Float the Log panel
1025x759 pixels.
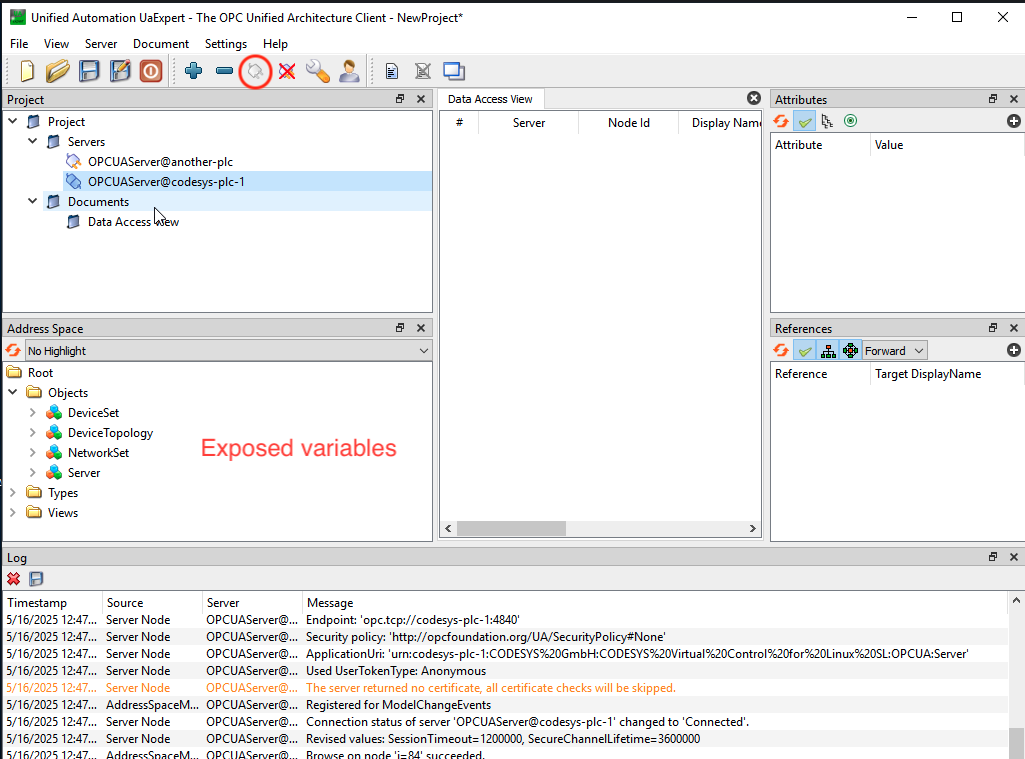click(993, 556)
